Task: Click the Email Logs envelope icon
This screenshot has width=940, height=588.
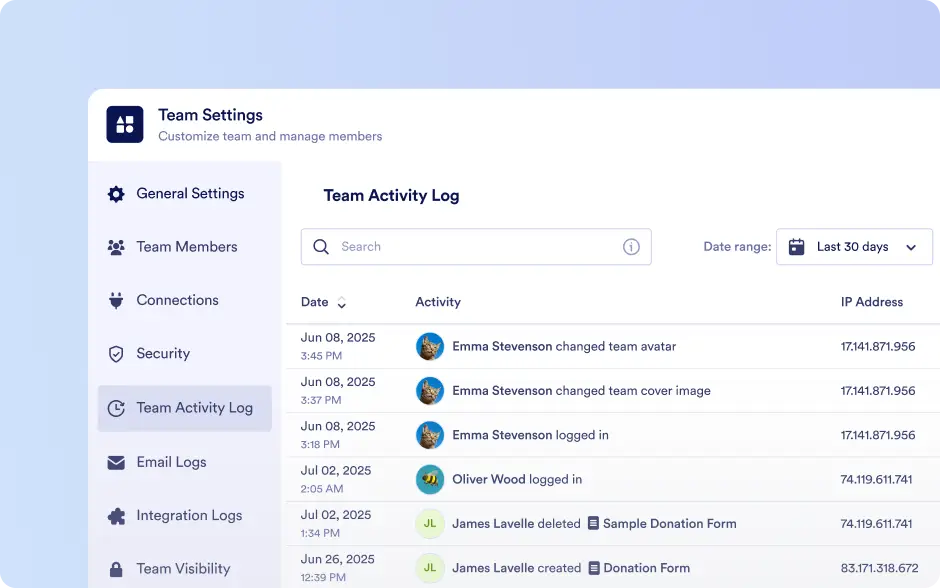Action: pyautogui.click(x=116, y=462)
